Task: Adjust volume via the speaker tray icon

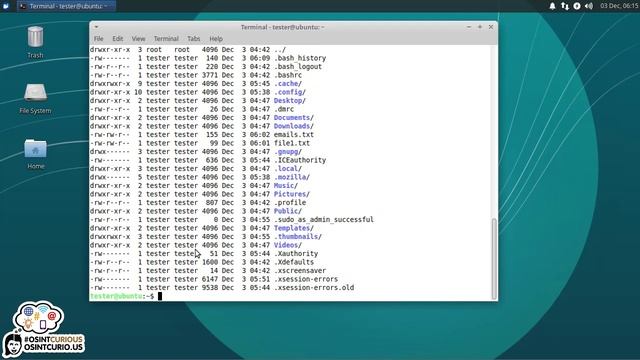Action: (x=589, y=6)
